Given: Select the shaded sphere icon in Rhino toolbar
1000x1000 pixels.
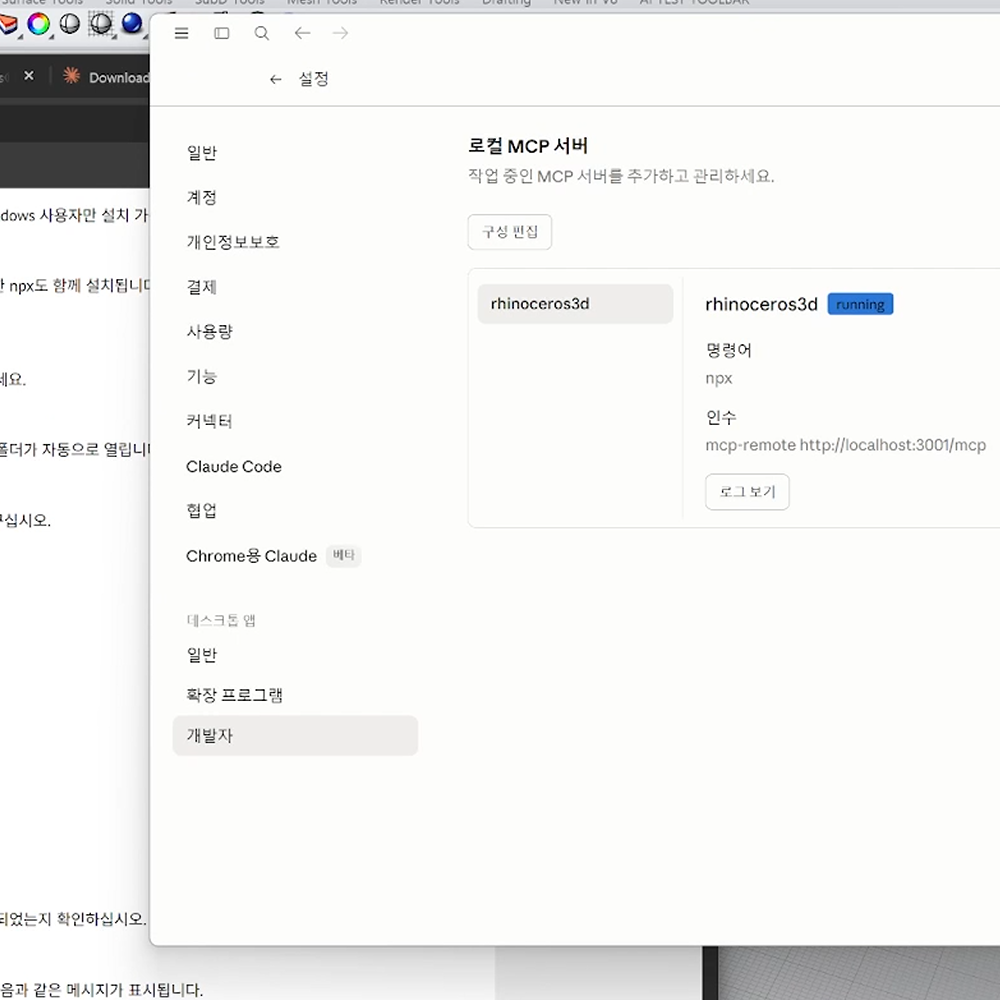Looking at the screenshot, I should (x=70, y=24).
